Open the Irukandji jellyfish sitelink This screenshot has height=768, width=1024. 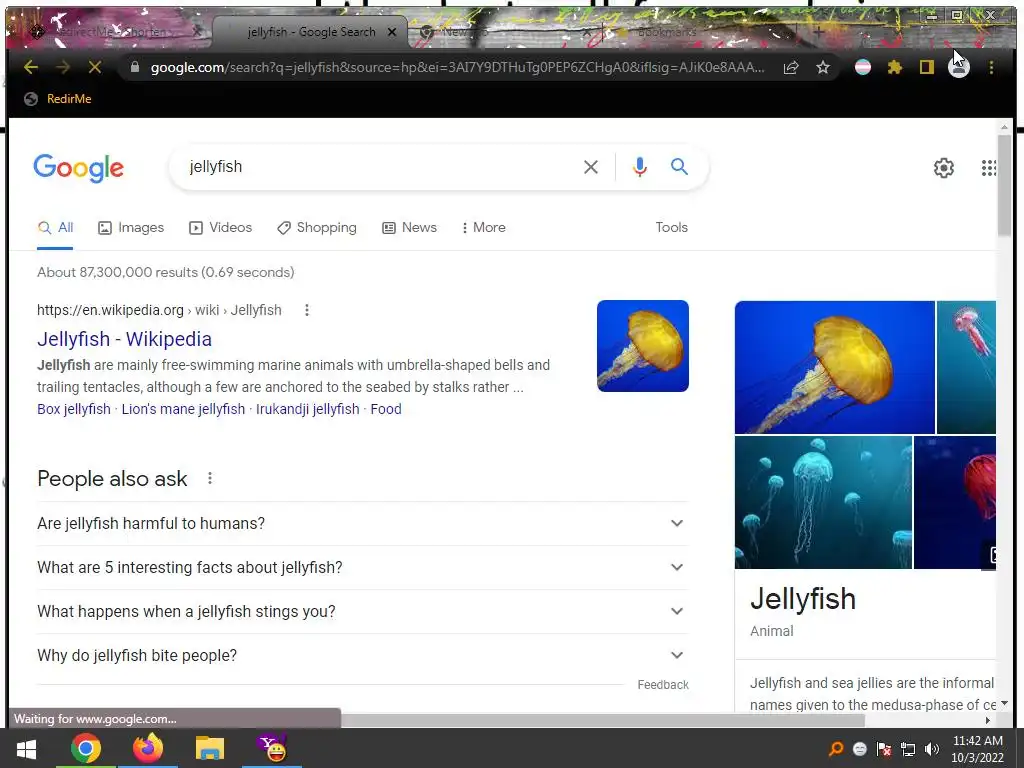(308, 409)
